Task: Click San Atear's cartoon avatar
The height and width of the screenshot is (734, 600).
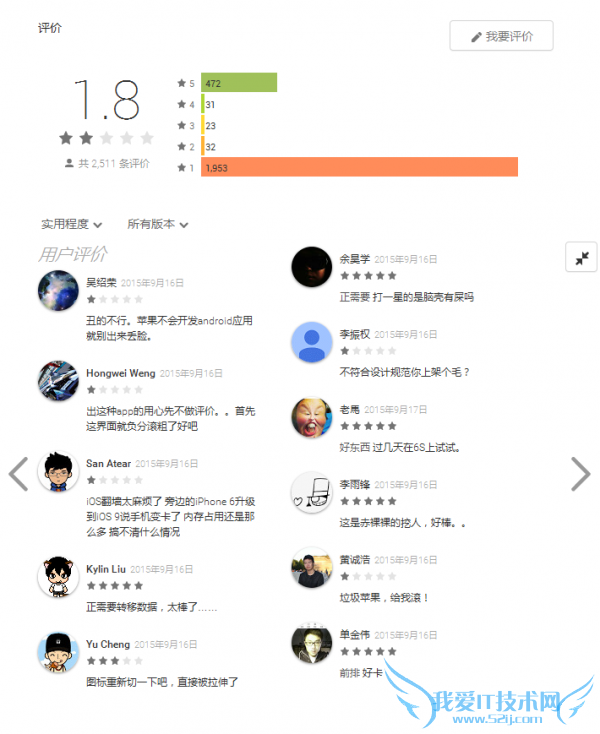Action: point(59,471)
